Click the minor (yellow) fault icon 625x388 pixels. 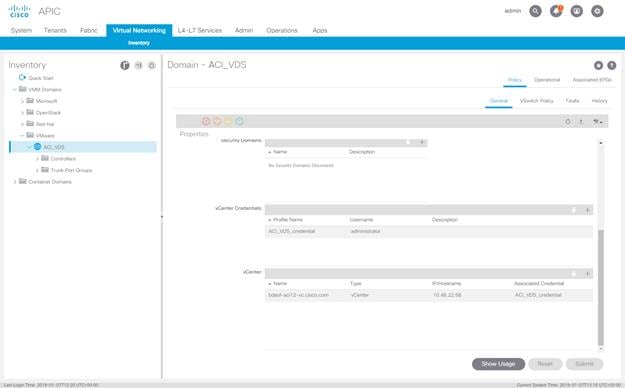(x=228, y=122)
